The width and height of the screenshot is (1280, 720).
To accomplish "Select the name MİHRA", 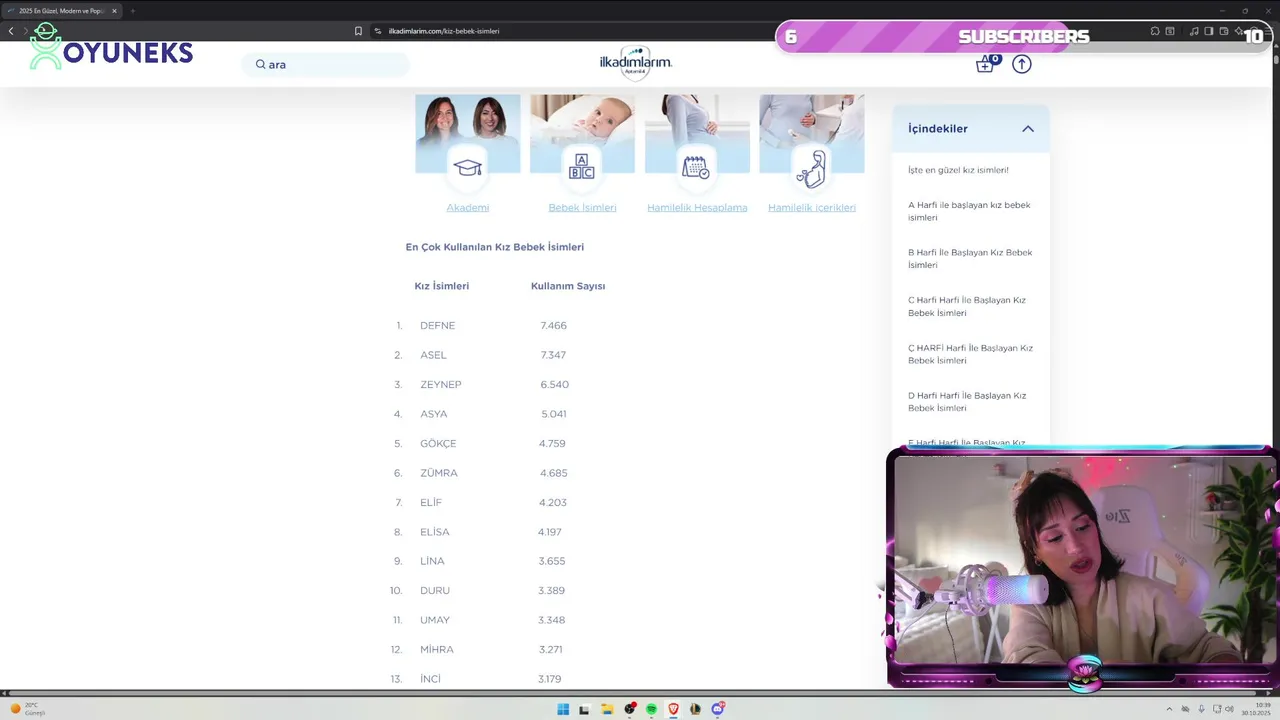I will point(437,650).
